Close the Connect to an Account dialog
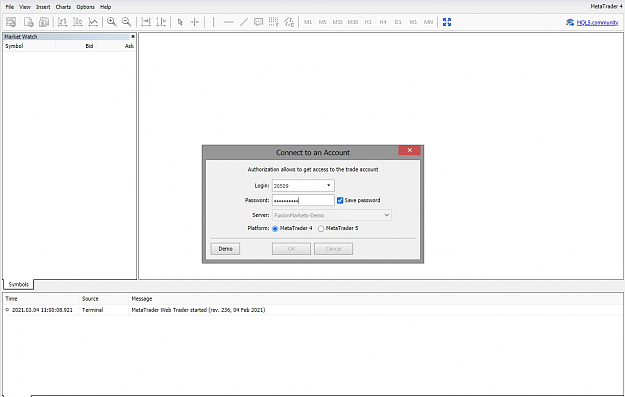Viewport: 625px width, 397px height. point(409,150)
